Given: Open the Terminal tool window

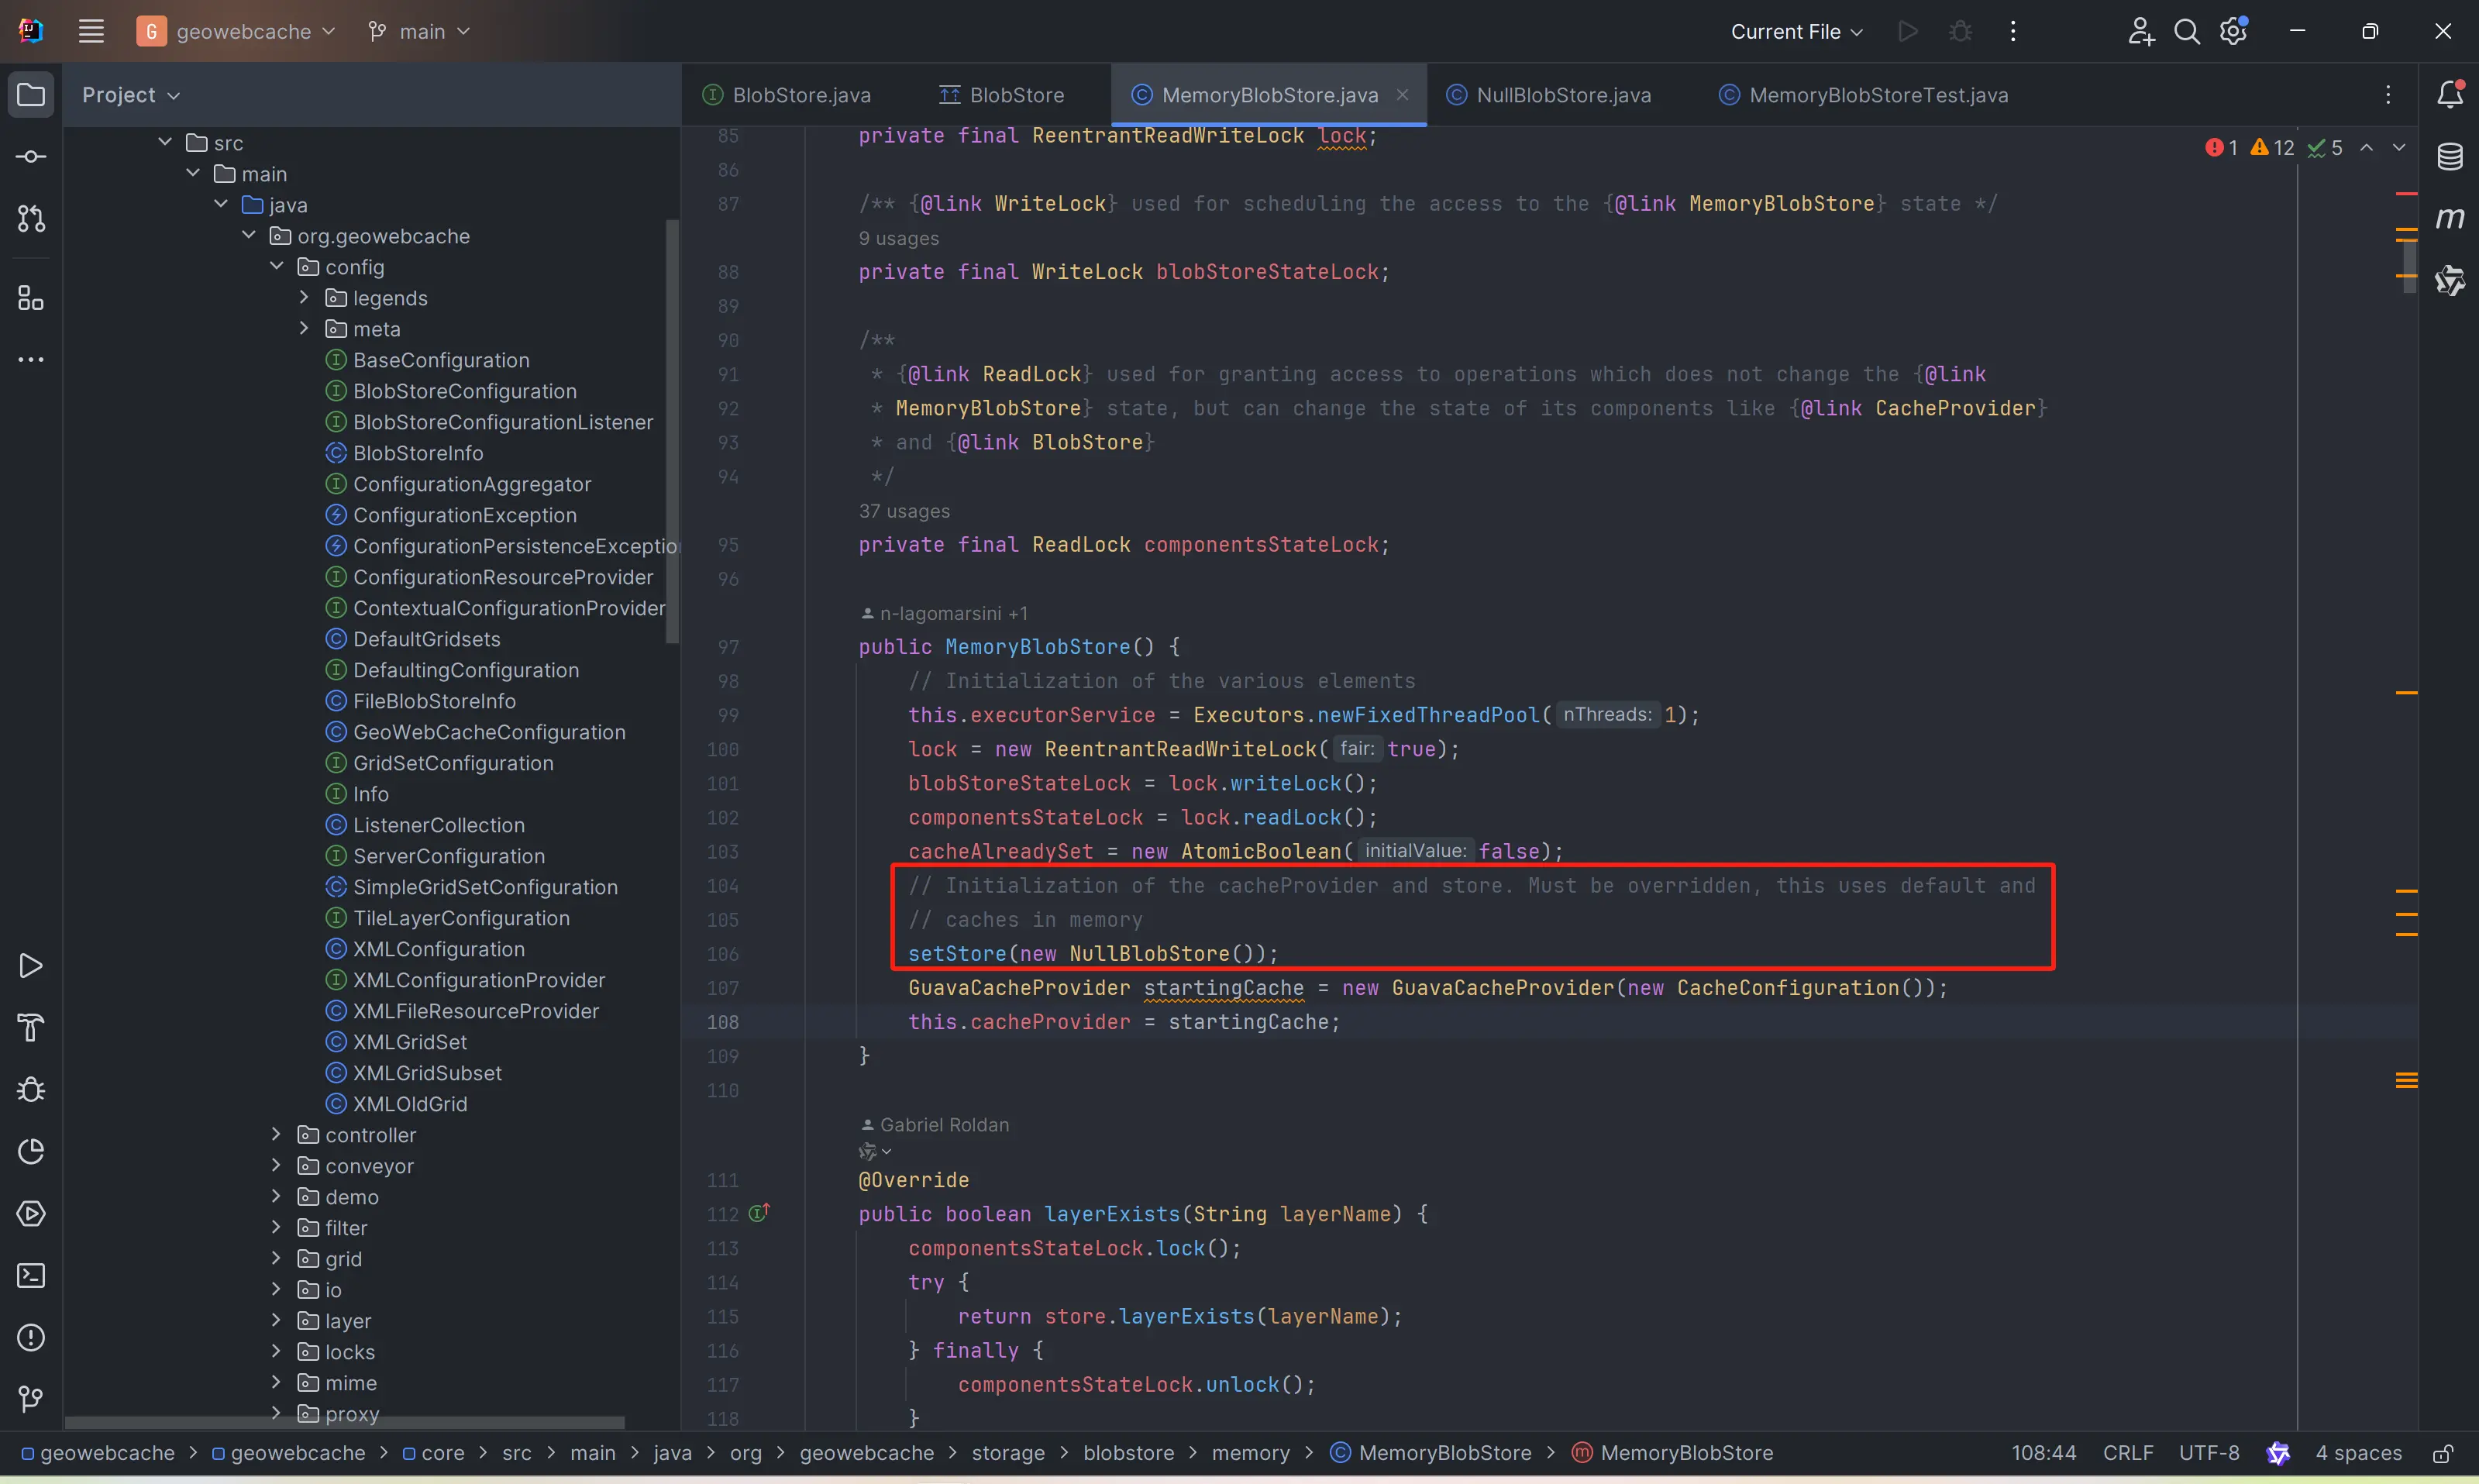Looking at the screenshot, I should tap(31, 1276).
